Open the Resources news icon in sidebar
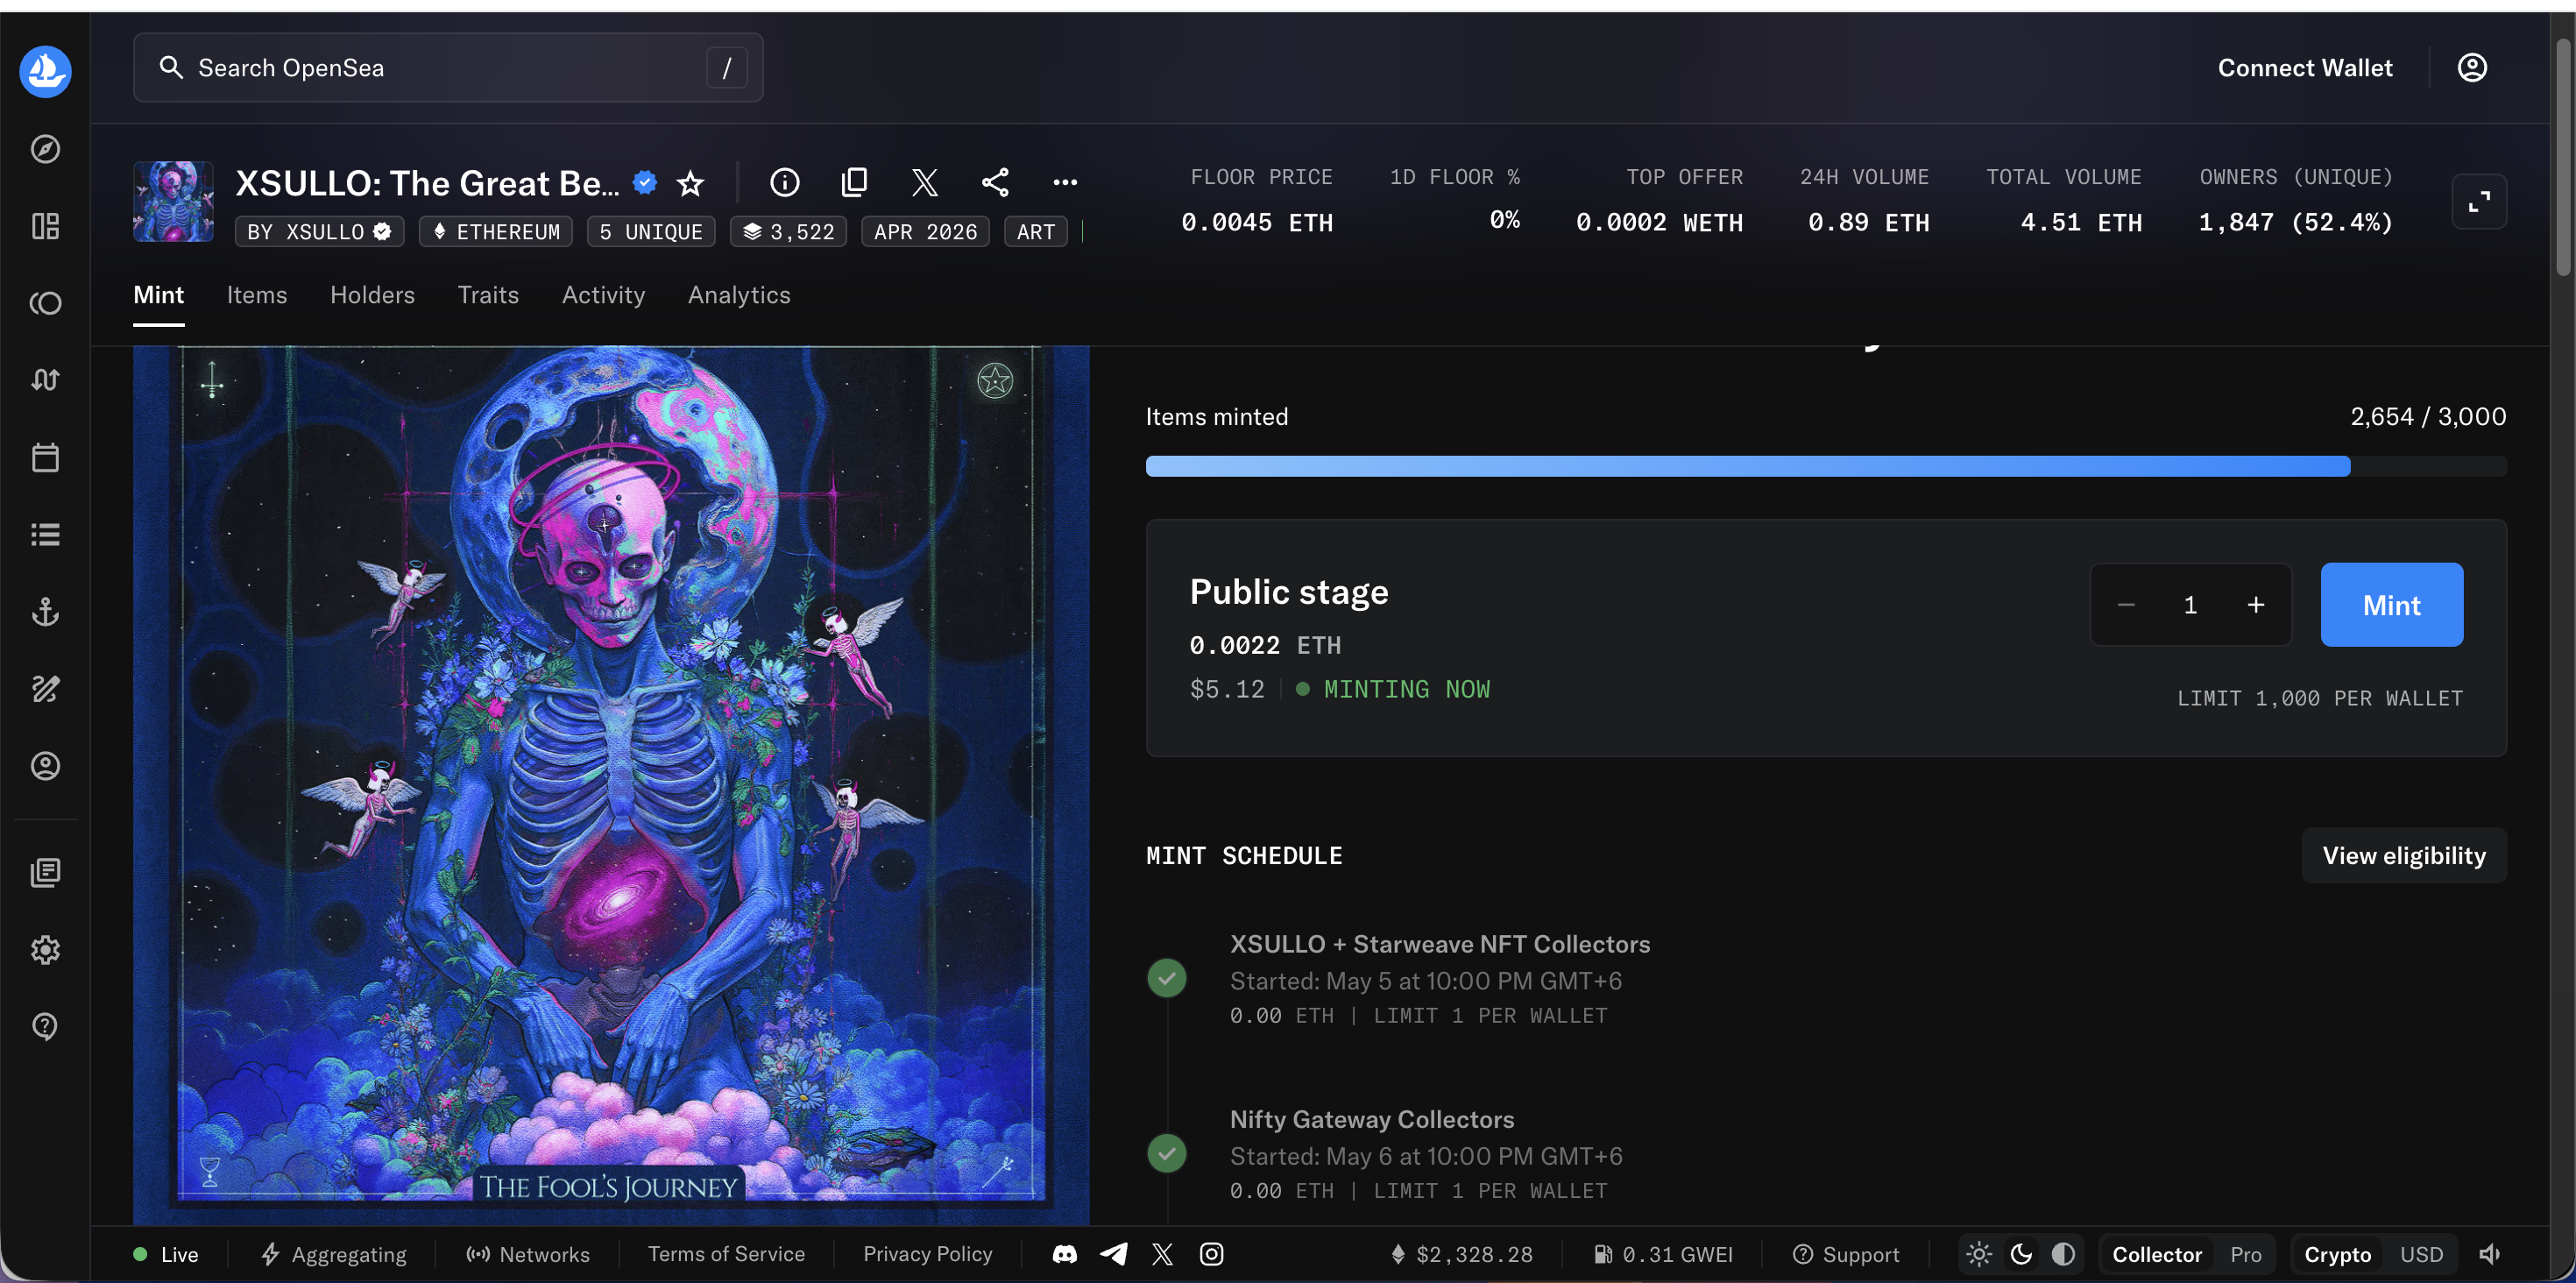The width and height of the screenshot is (2576, 1283). (x=45, y=872)
